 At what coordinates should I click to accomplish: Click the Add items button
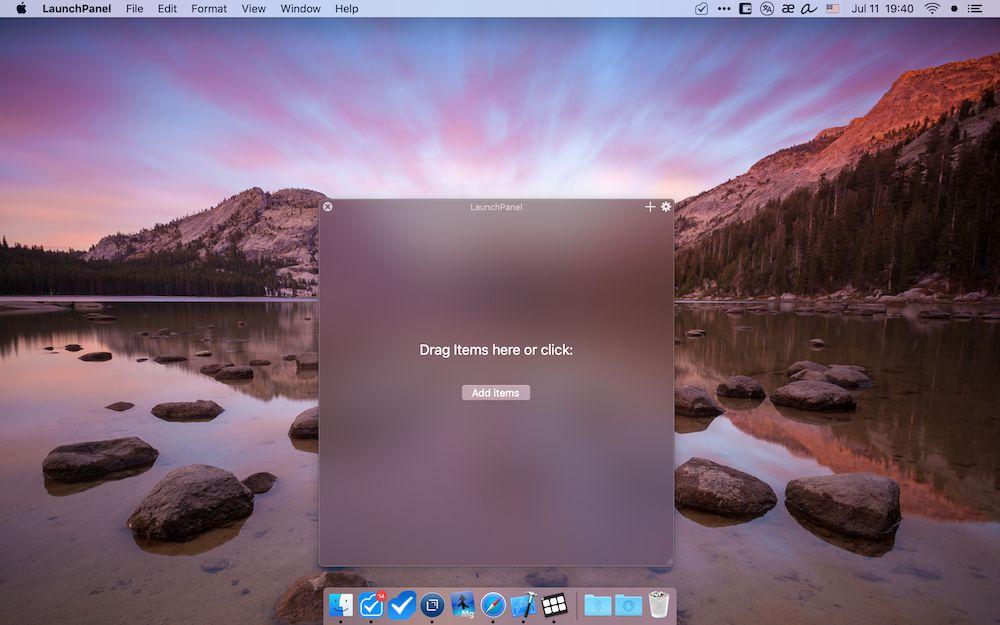click(x=496, y=393)
